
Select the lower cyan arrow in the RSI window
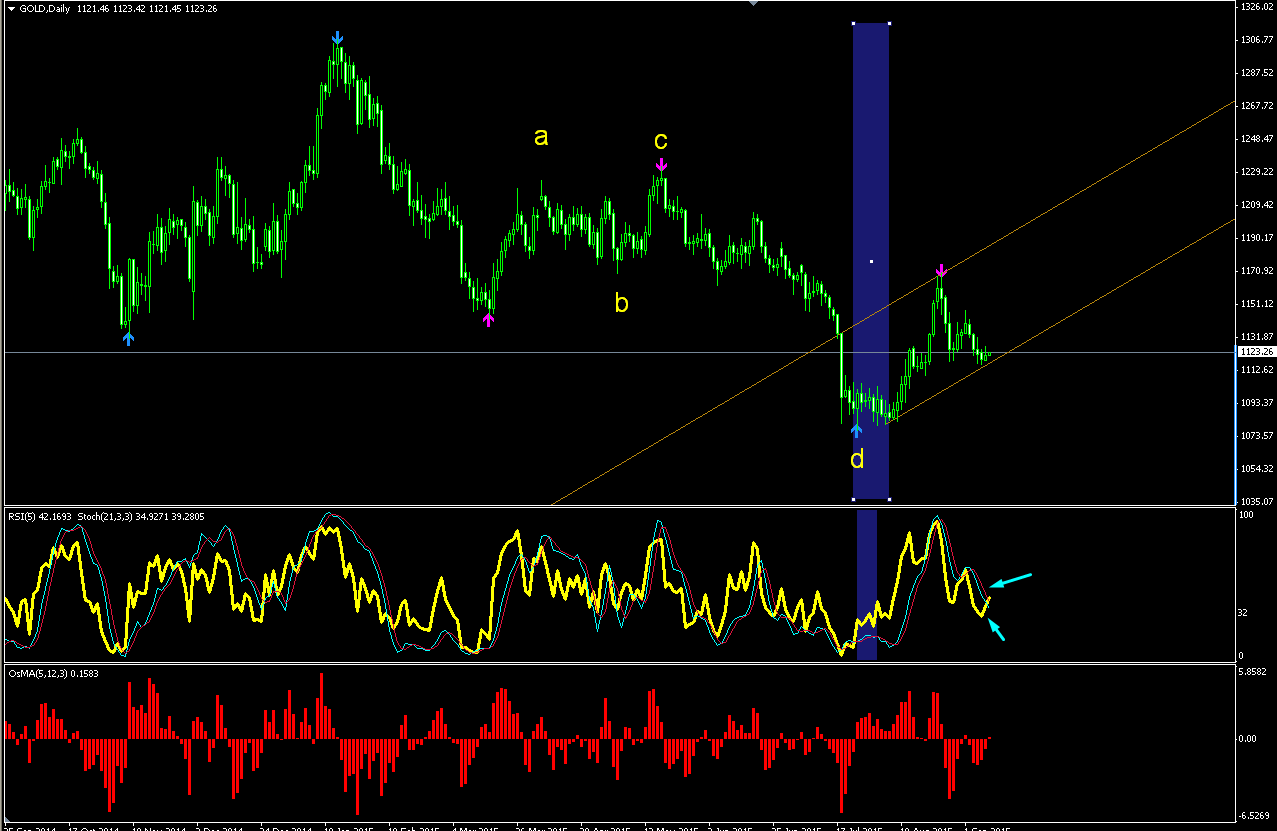[x=996, y=630]
